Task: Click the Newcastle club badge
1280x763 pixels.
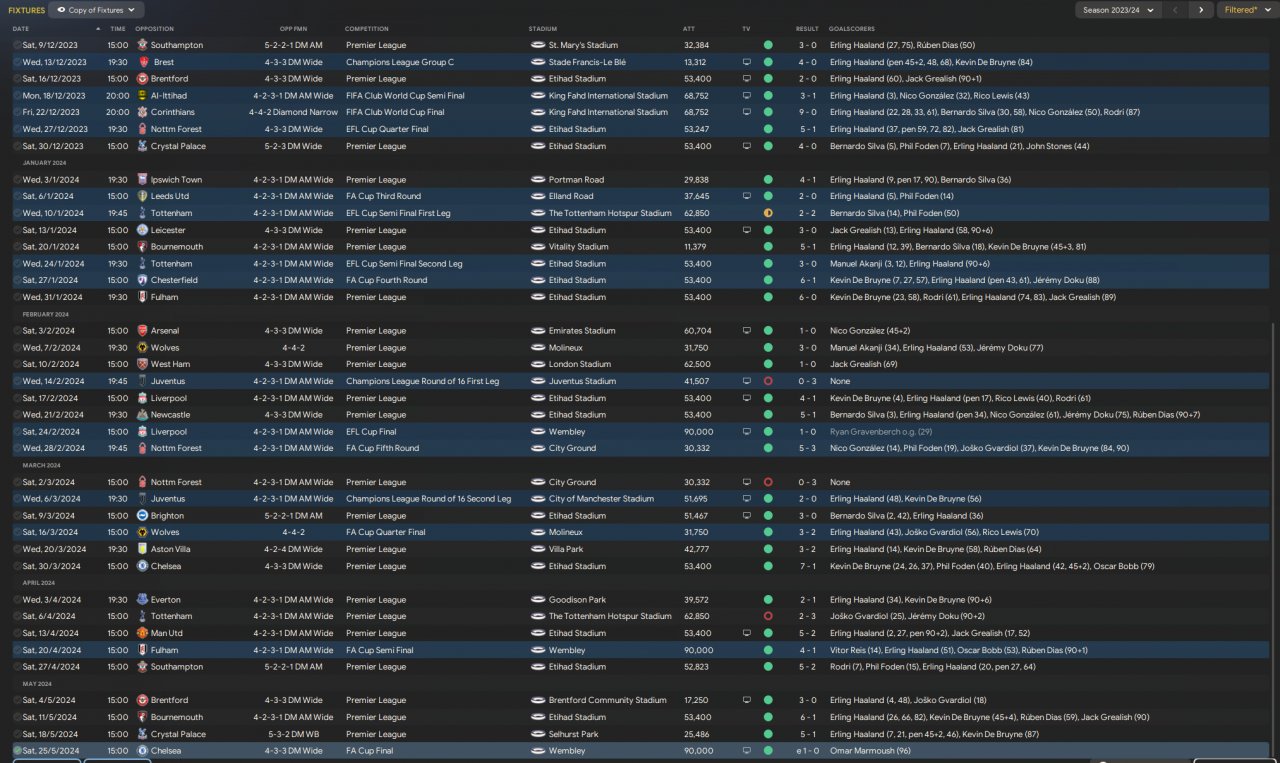Action: [x=142, y=415]
